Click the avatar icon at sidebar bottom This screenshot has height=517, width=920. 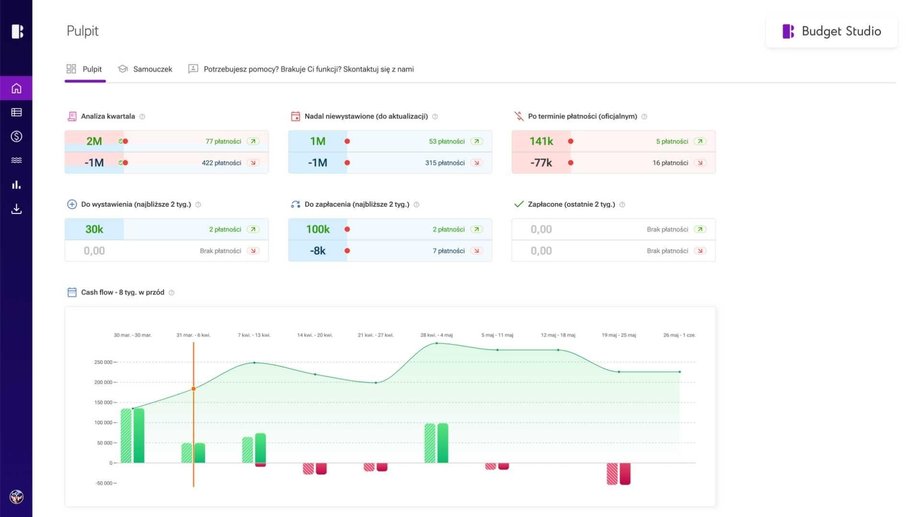click(x=16, y=496)
